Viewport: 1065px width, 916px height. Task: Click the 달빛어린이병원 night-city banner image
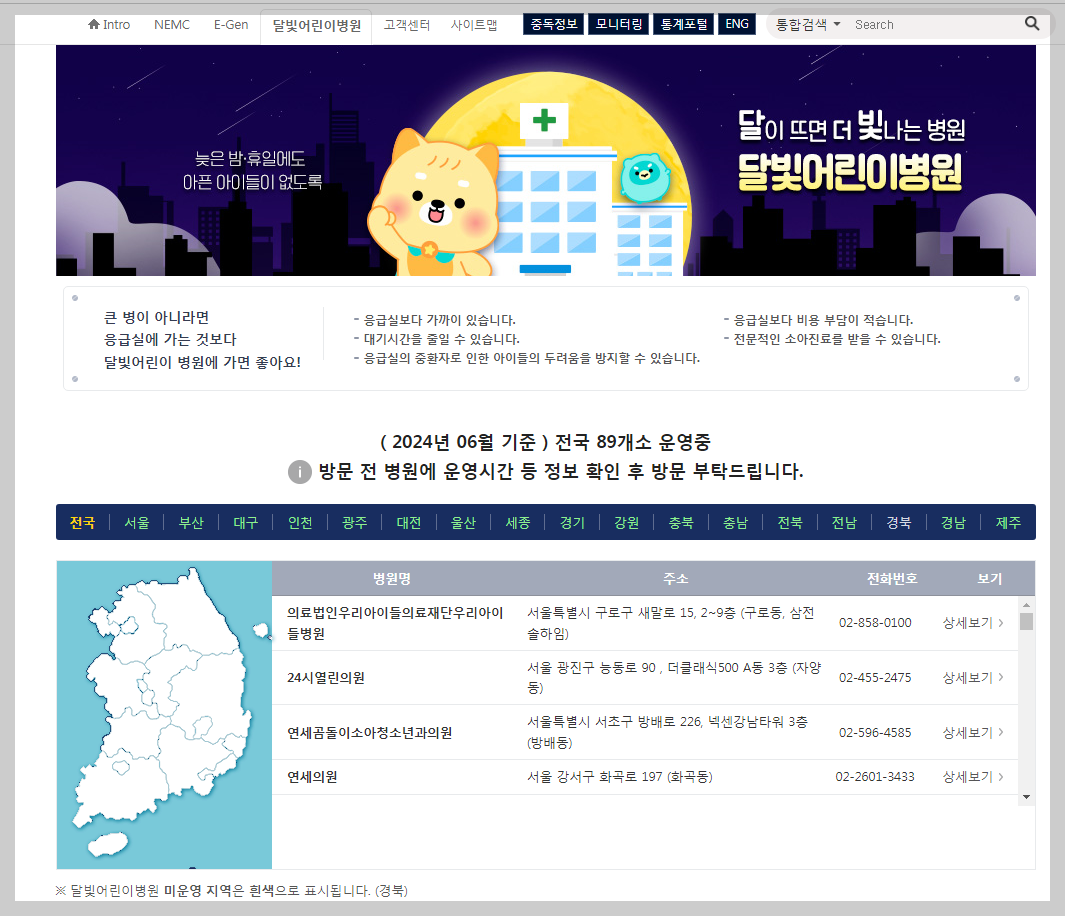(545, 160)
